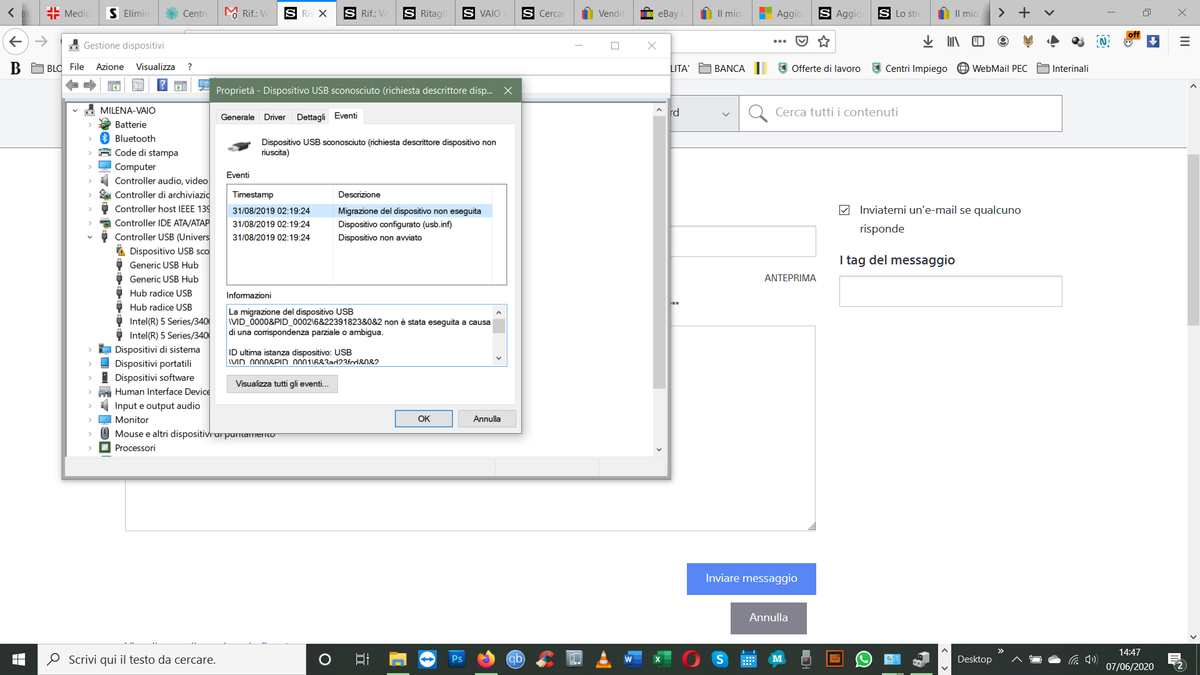Expand the Batterie device category
Viewport: 1200px width, 675px height.
click(x=90, y=125)
